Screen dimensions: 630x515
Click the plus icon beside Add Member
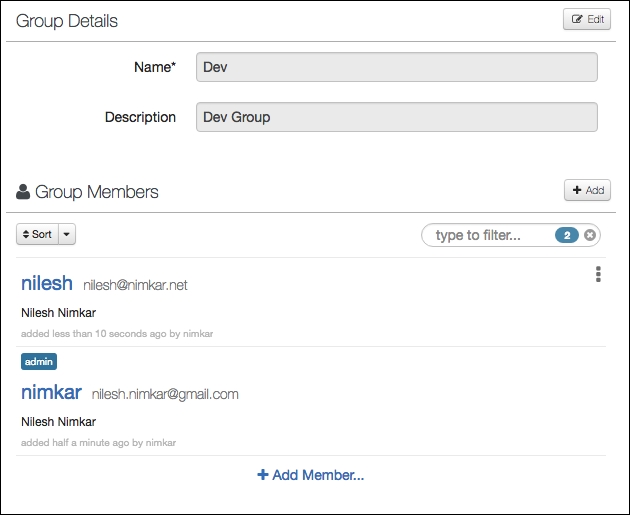coord(263,475)
